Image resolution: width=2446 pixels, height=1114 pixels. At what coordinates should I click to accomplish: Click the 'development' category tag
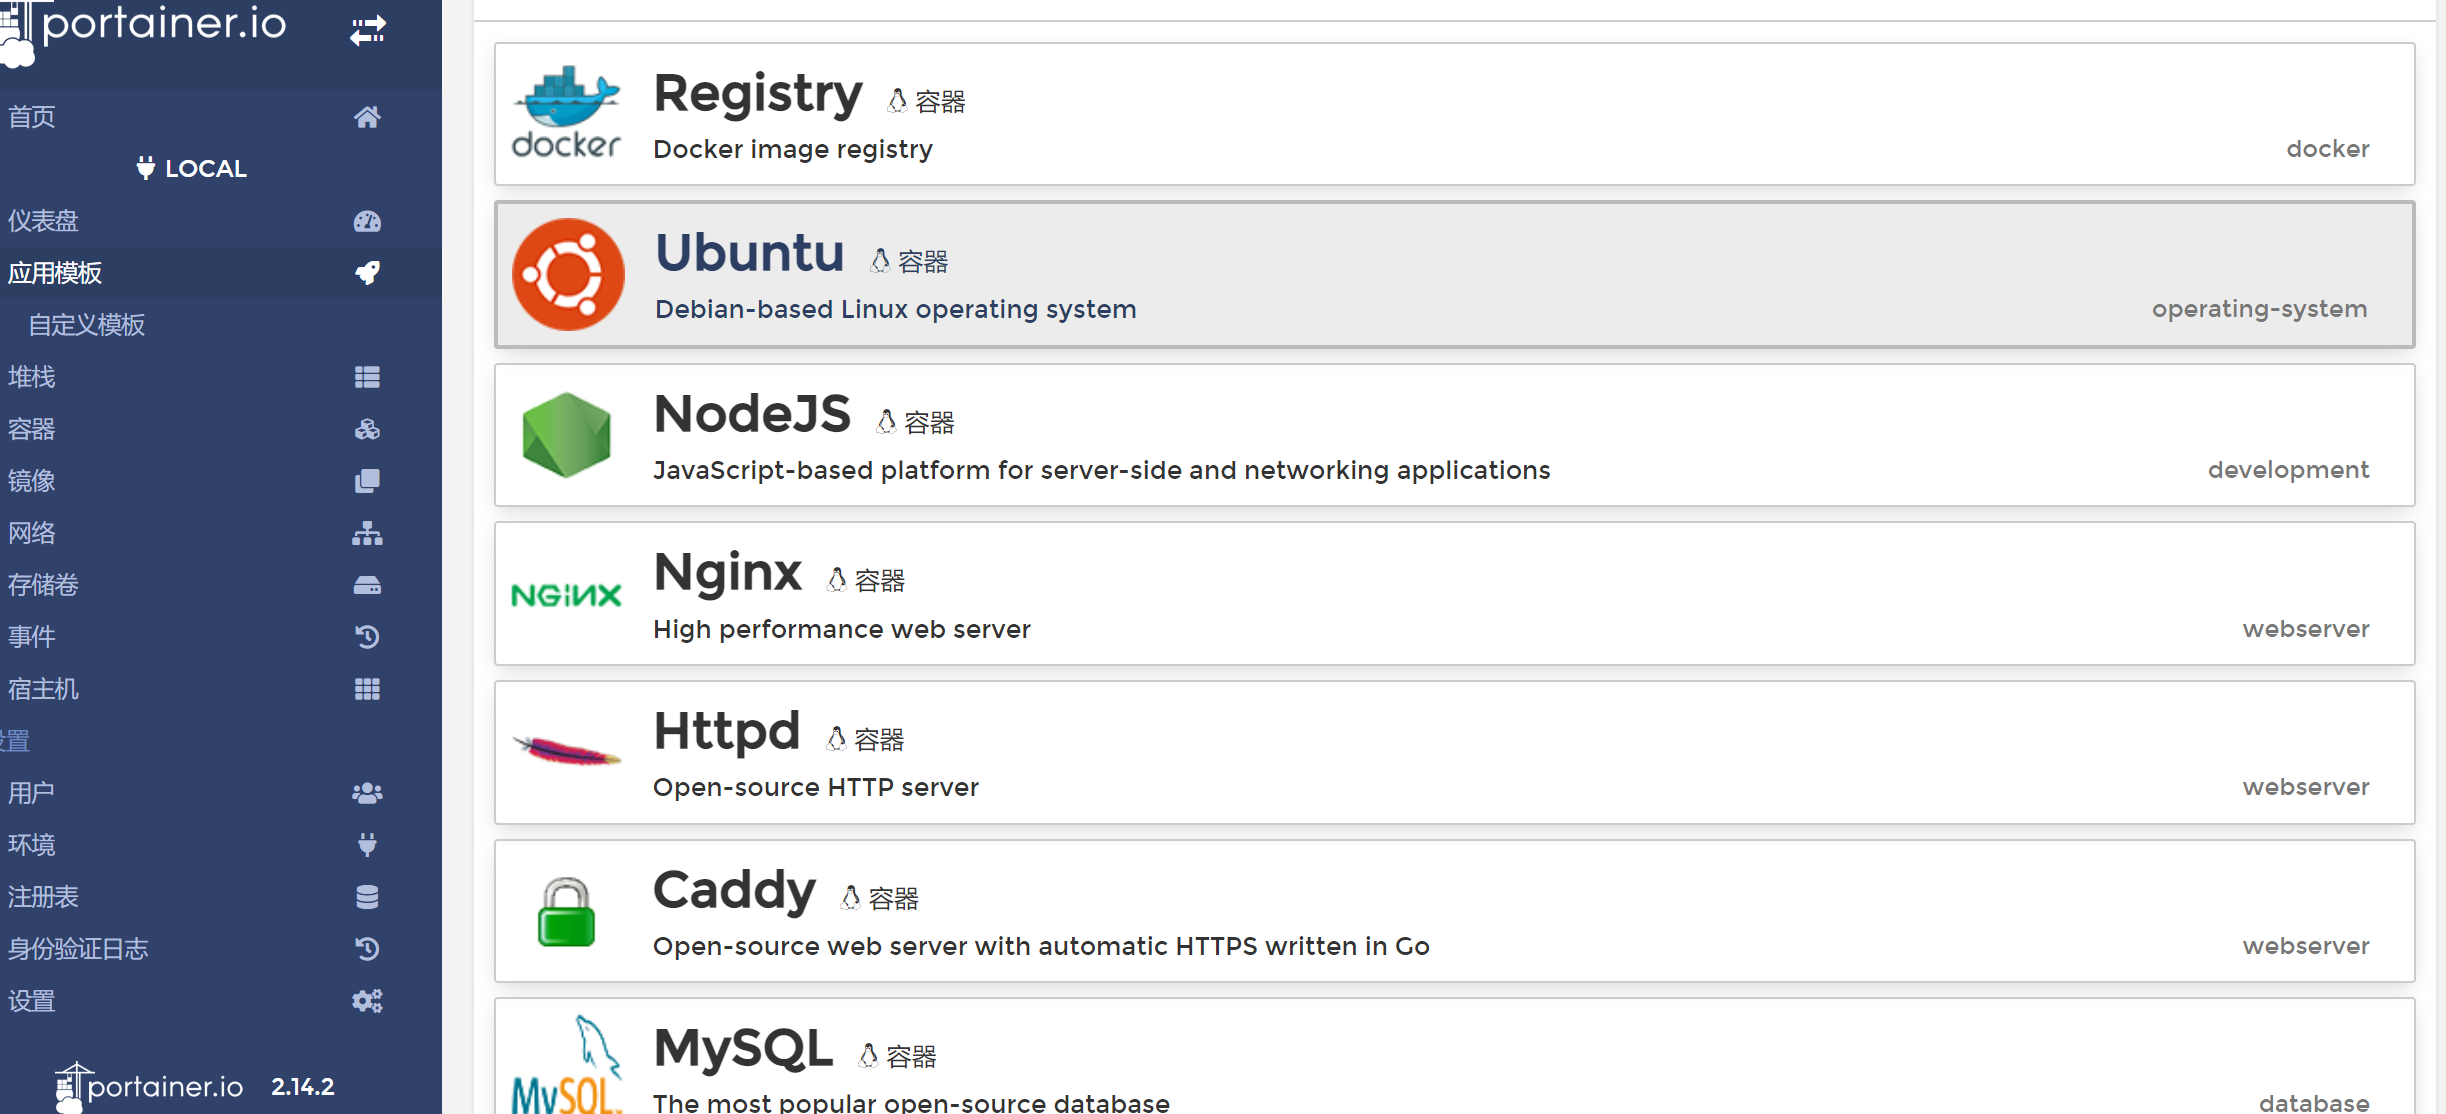pos(2288,470)
